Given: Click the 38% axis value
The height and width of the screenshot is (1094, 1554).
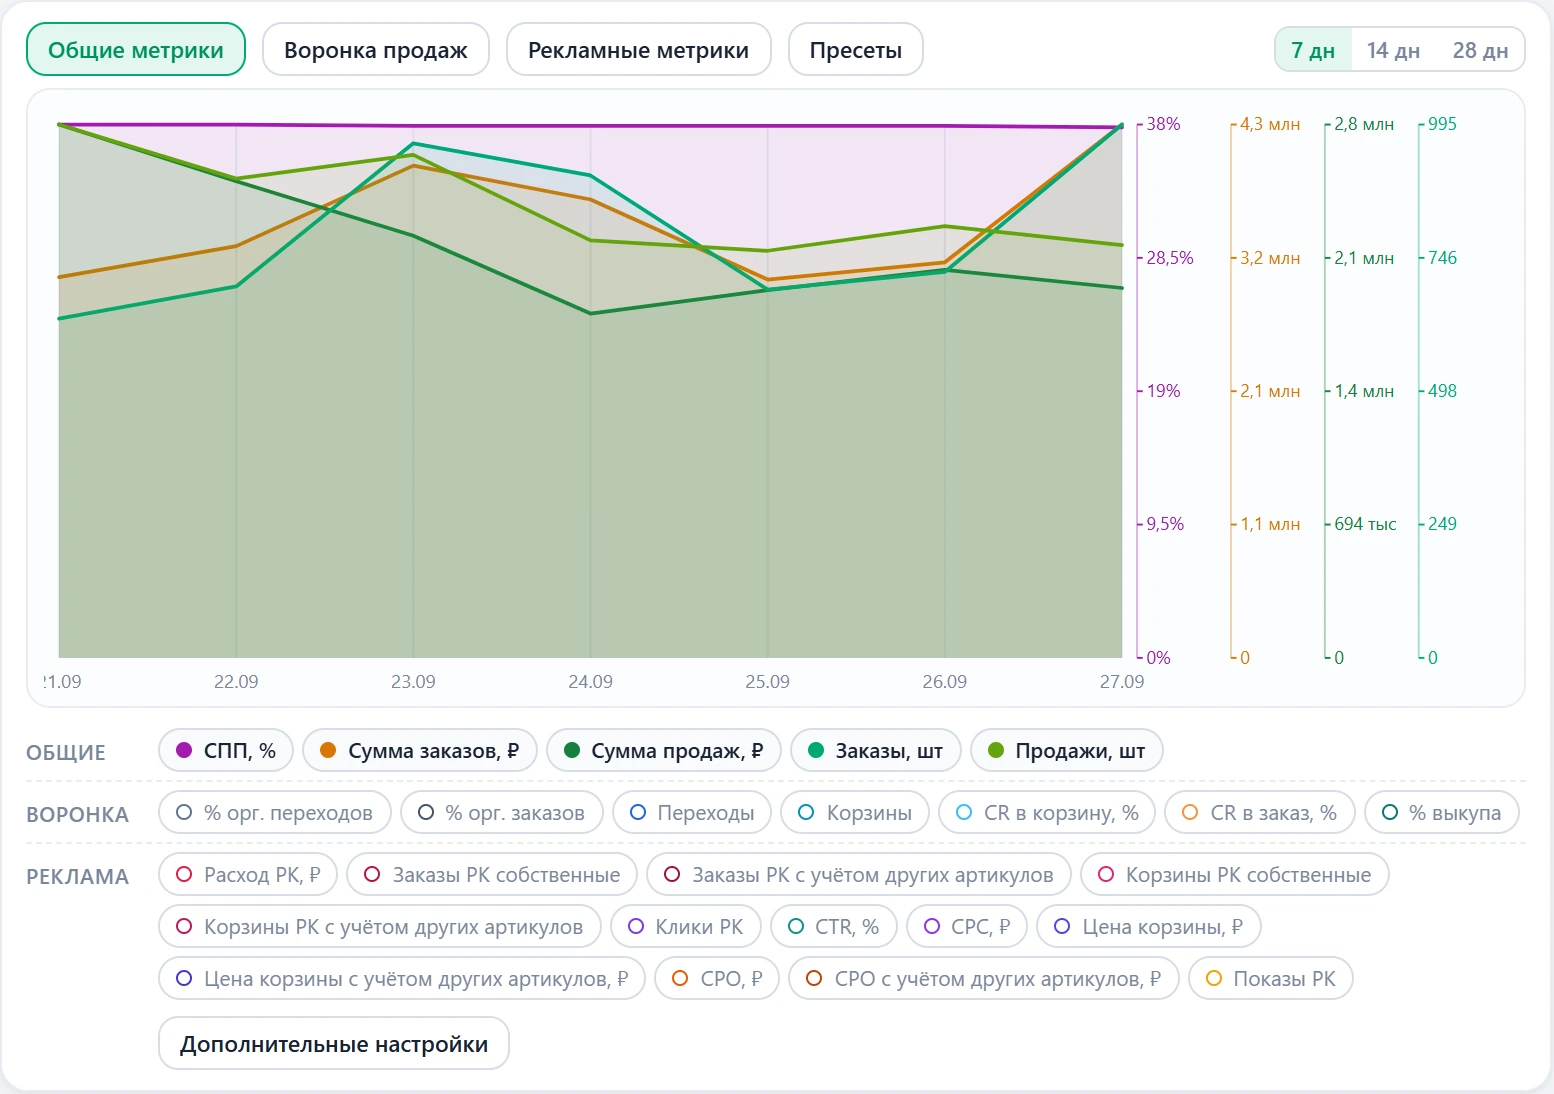Looking at the screenshot, I should pyautogui.click(x=1163, y=124).
